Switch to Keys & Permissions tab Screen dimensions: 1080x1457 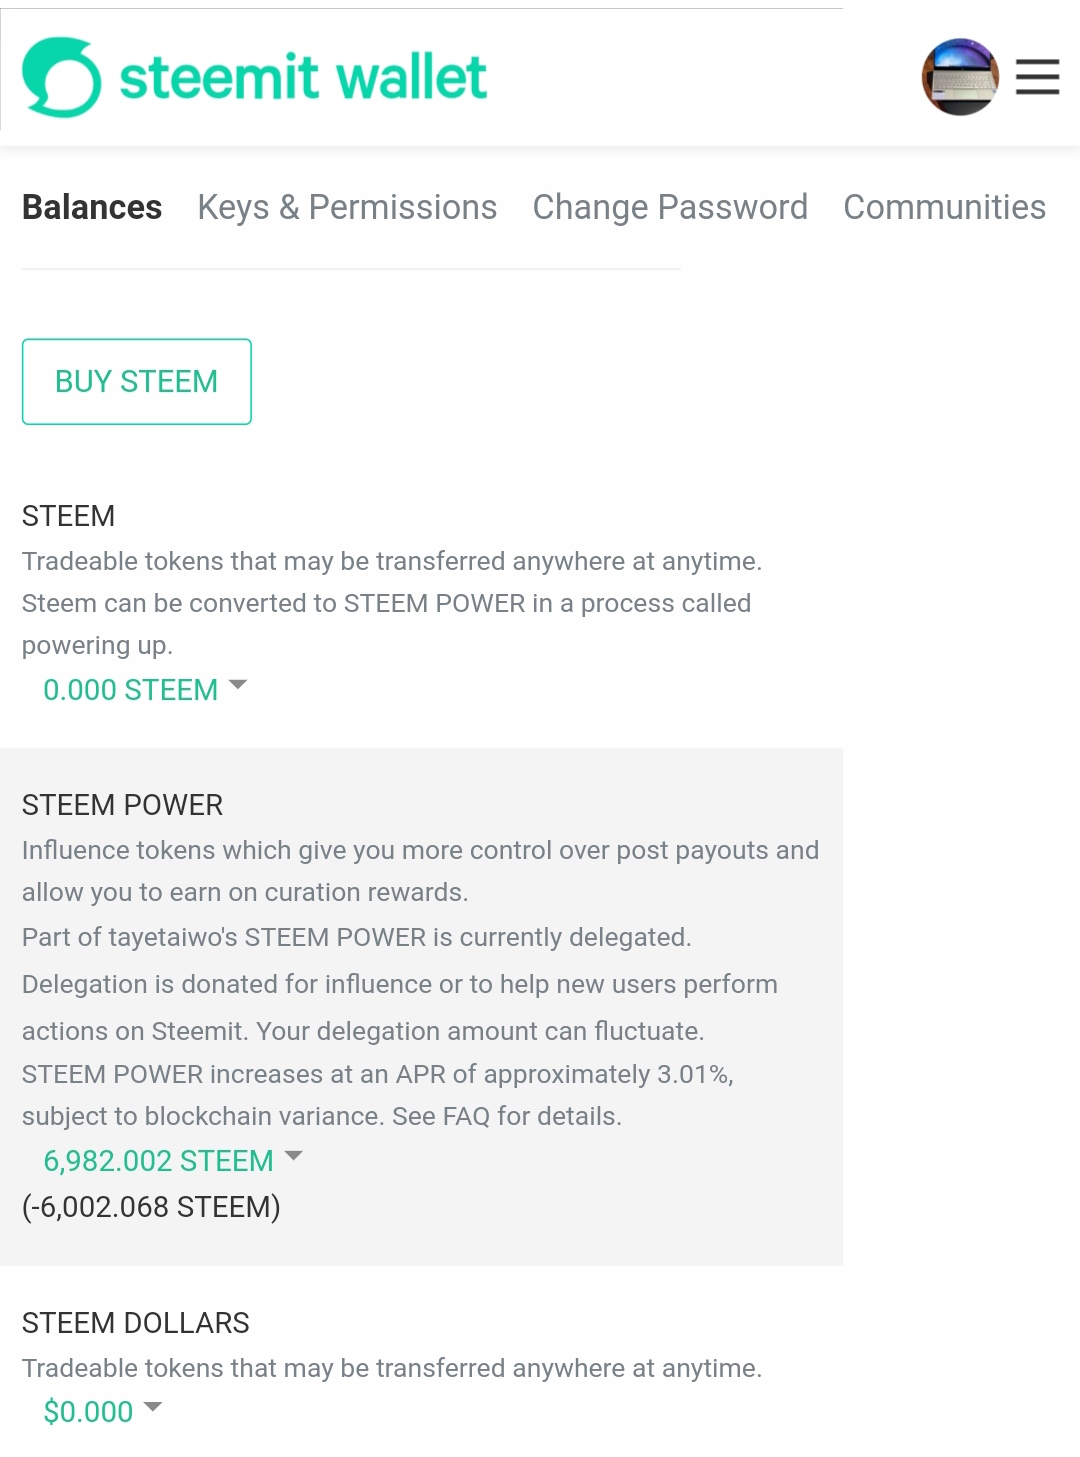point(347,207)
